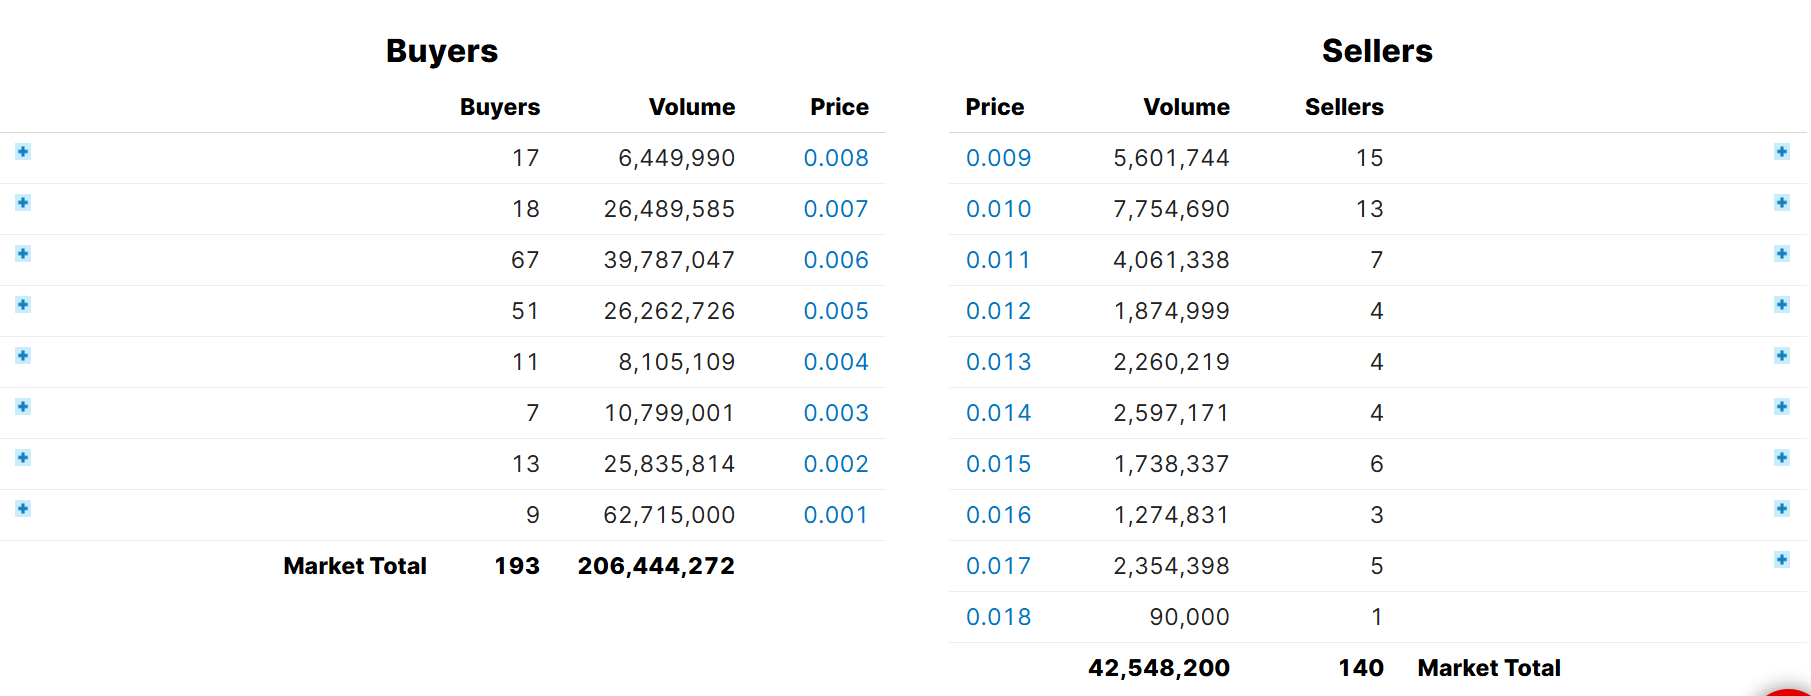Expand the buyers row priced 0.007
The height and width of the screenshot is (696, 1811).
pyautogui.click(x=23, y=203)
